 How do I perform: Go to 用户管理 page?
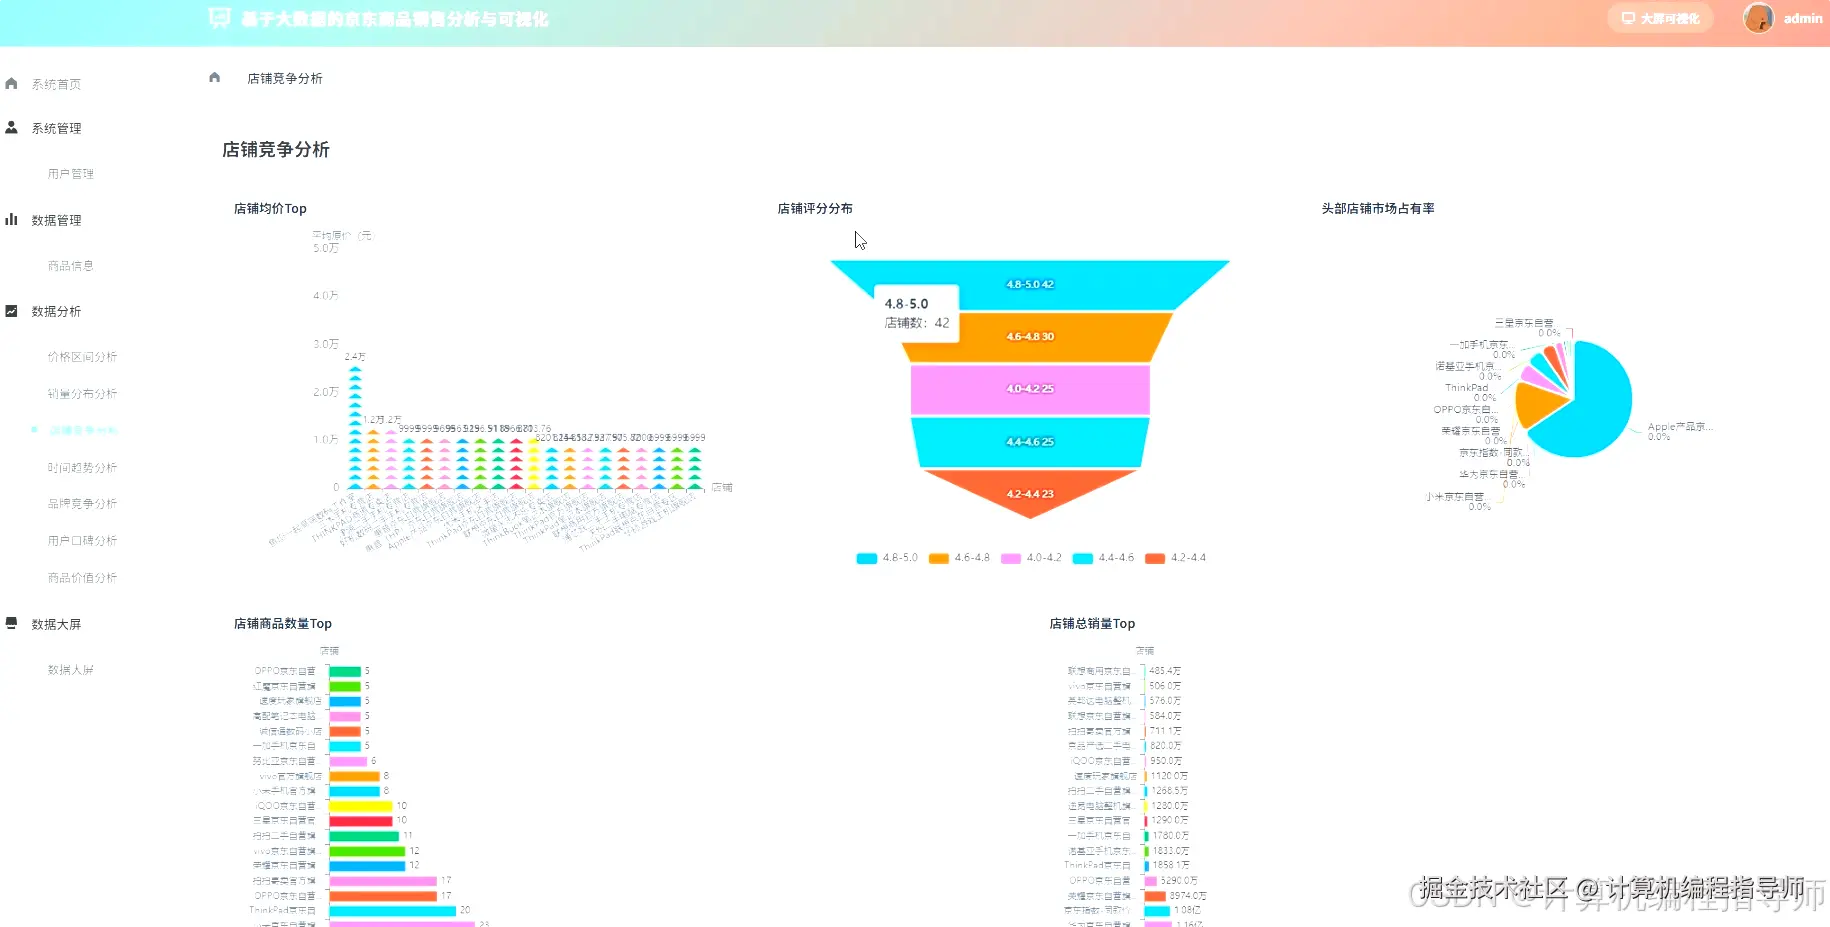pos(70,174)
